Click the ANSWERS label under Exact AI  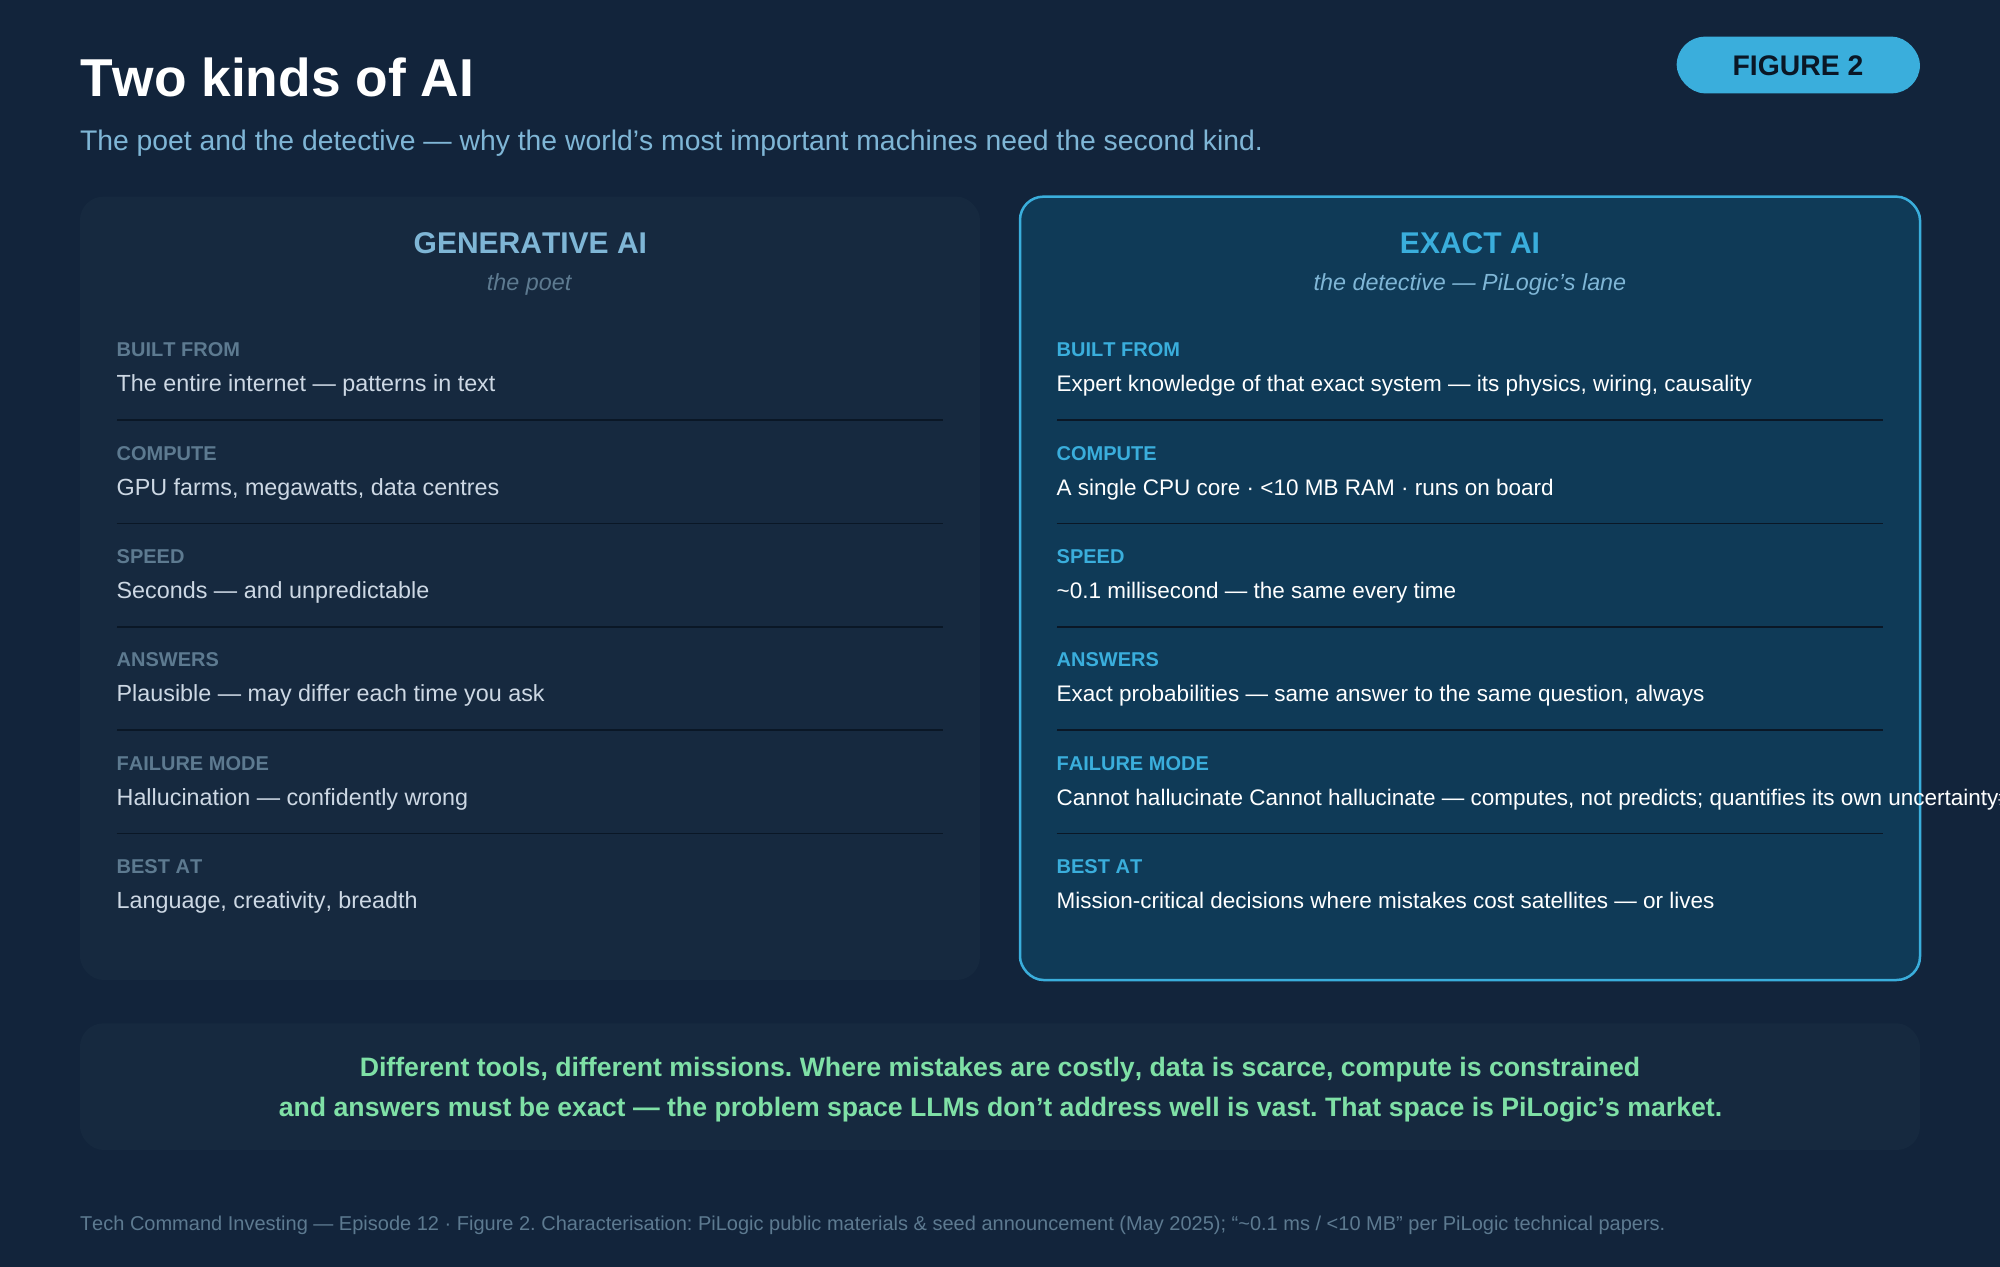[1107, 659]
